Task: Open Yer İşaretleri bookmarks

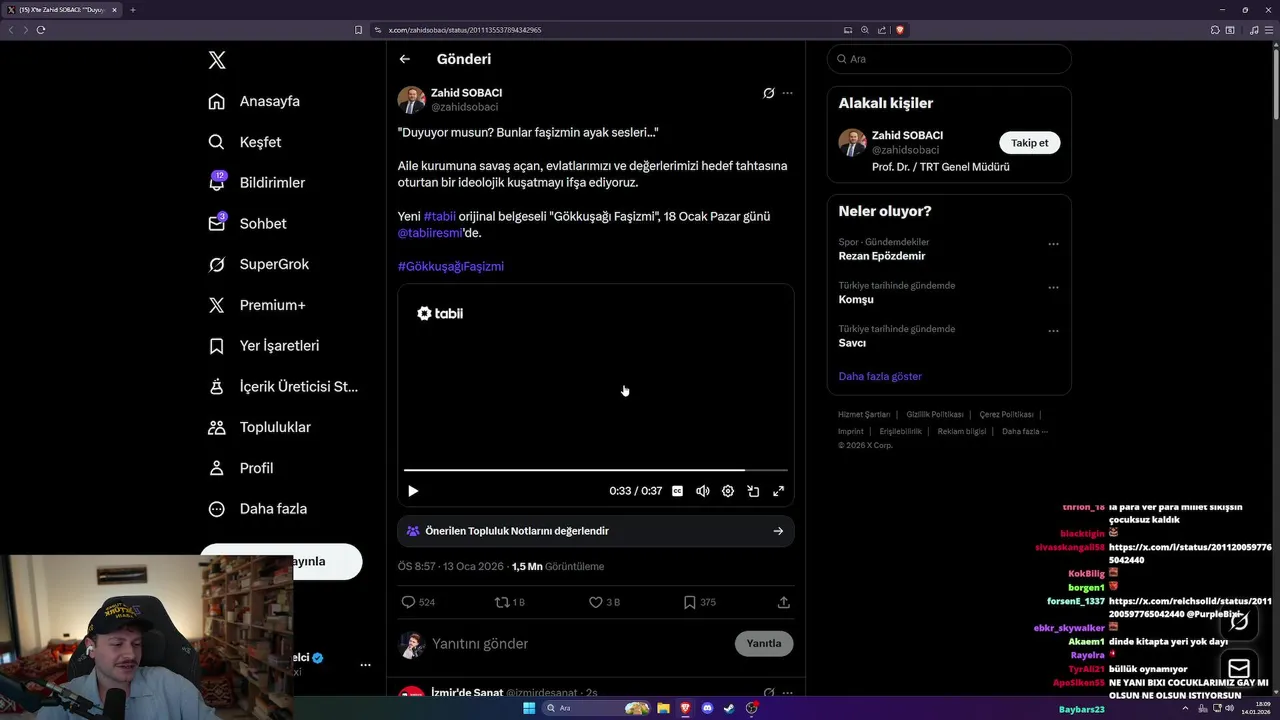Action: pos(263,346)
